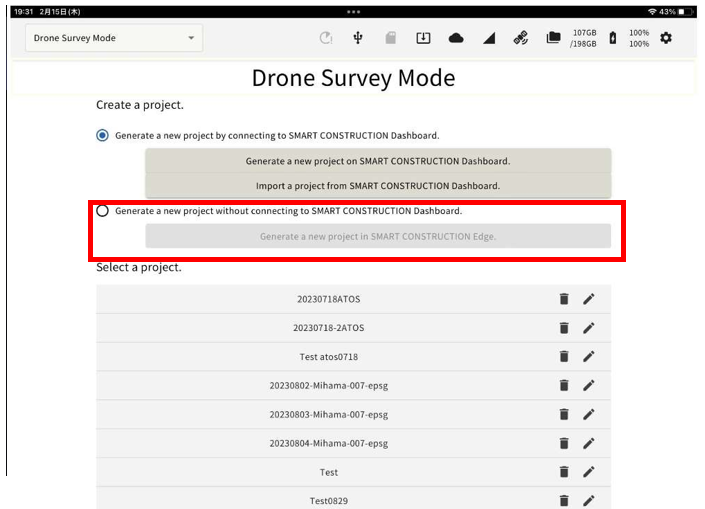Delete project 20230718ATOS with trash icon
The image size is (705, 509).
[564, 299]
